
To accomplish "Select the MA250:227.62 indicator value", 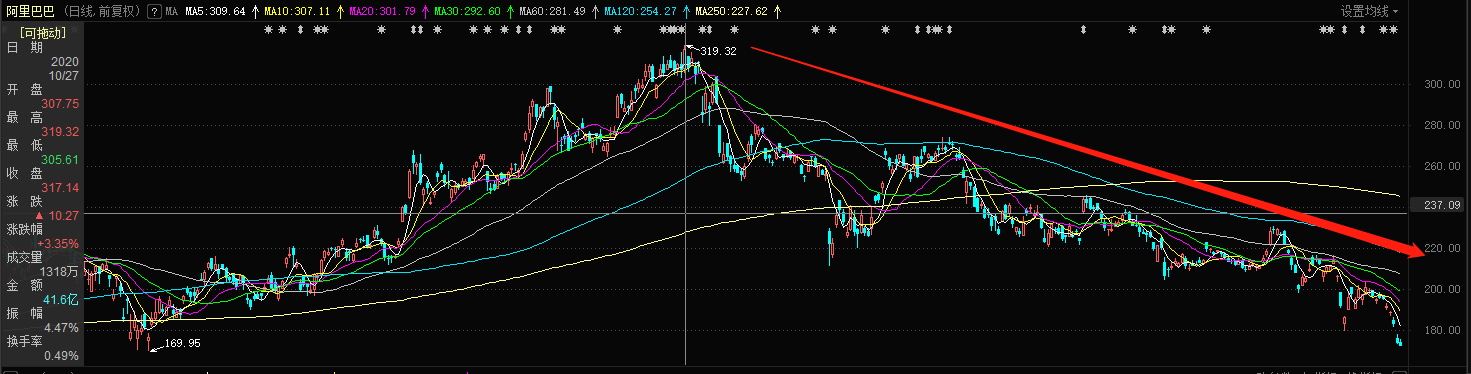I will pyautogui.click(x=731, y=12).
